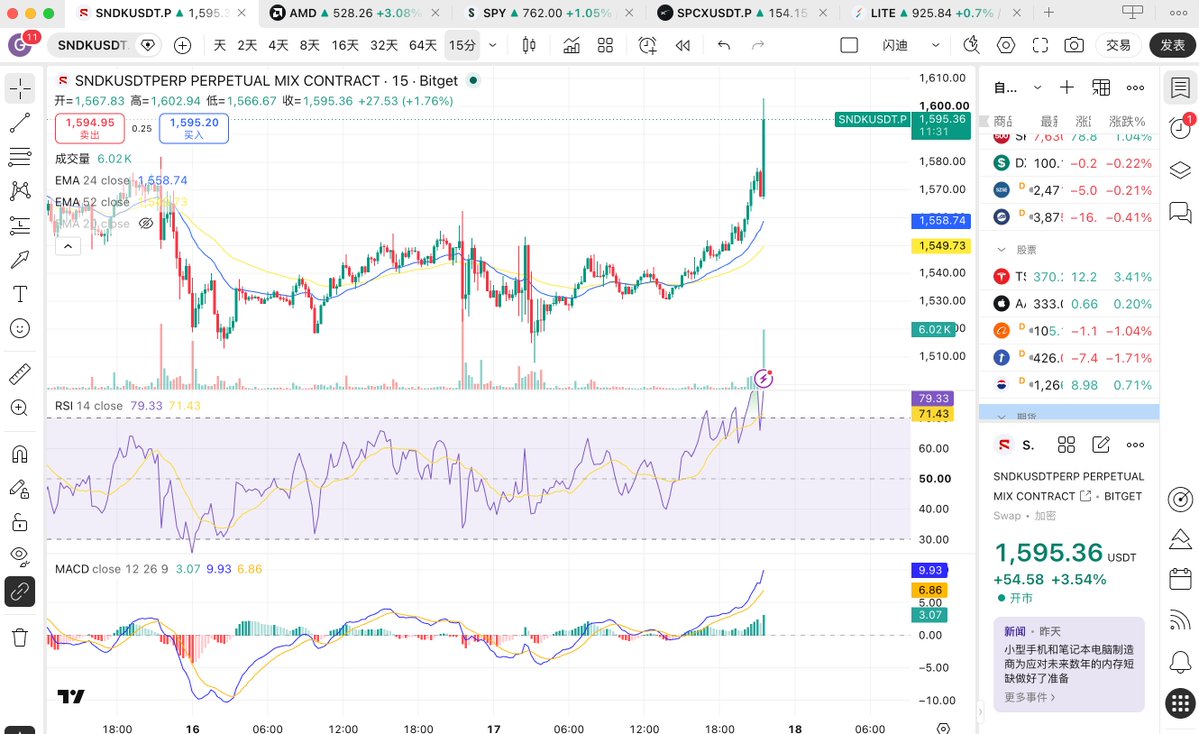
Task: Show the hidden EMA indicator eye icon
Action: 145,223
